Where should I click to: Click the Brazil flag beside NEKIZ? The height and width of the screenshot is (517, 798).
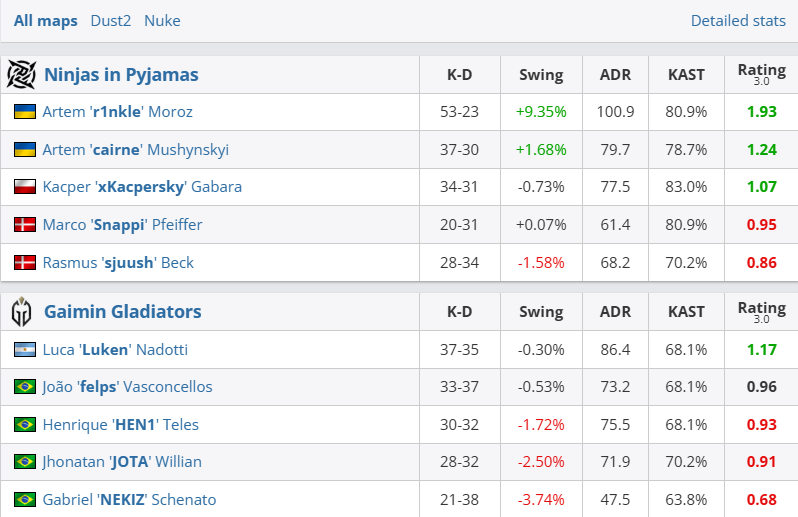(x=25, y=499)
